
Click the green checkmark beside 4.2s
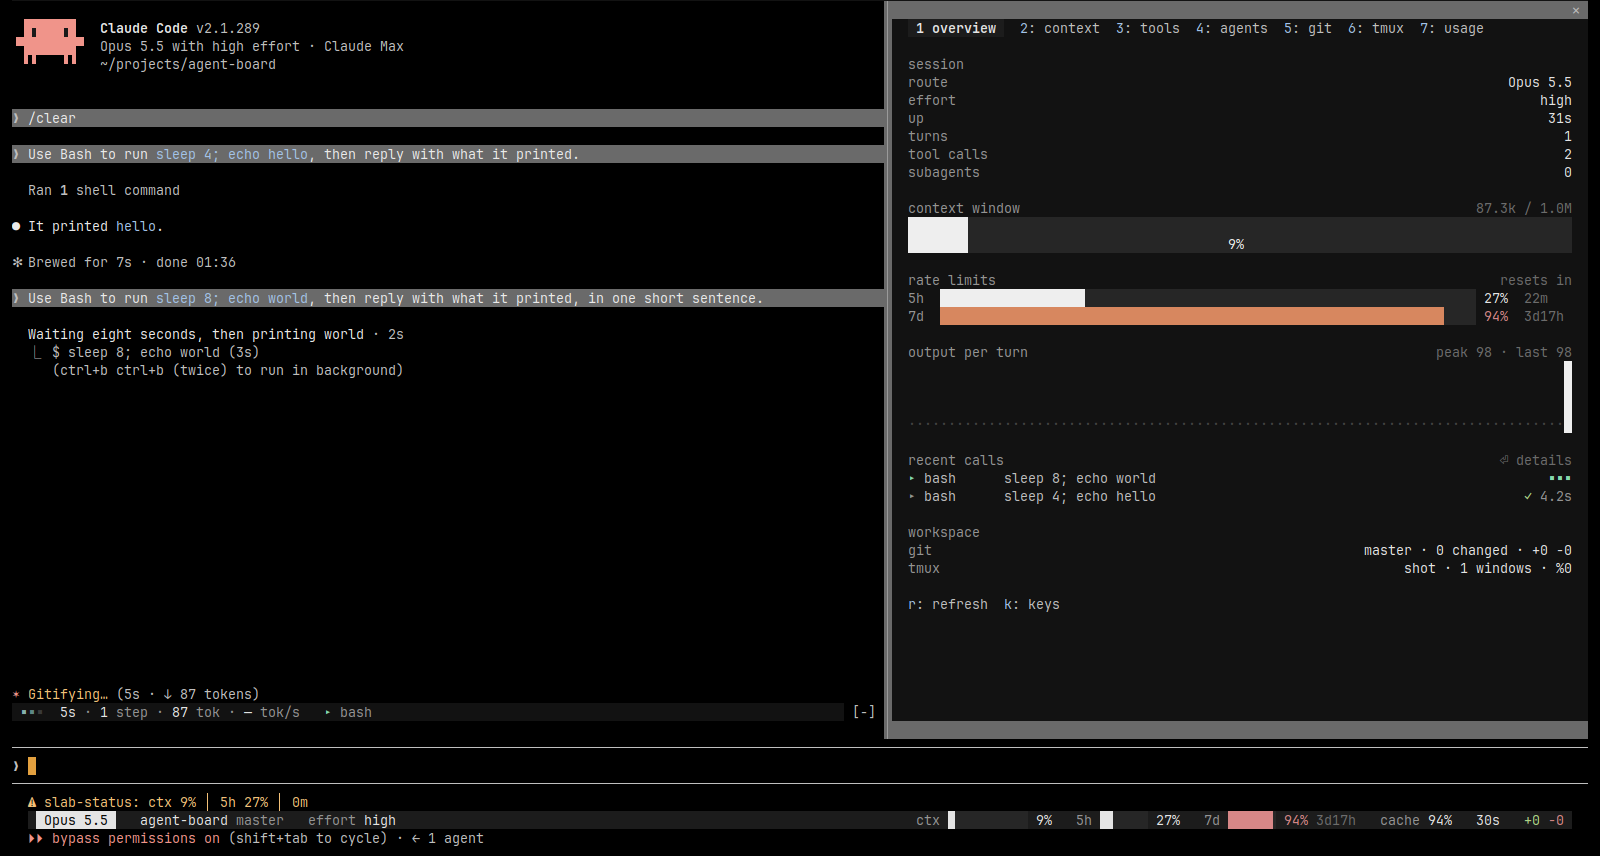pos(1528,496)
